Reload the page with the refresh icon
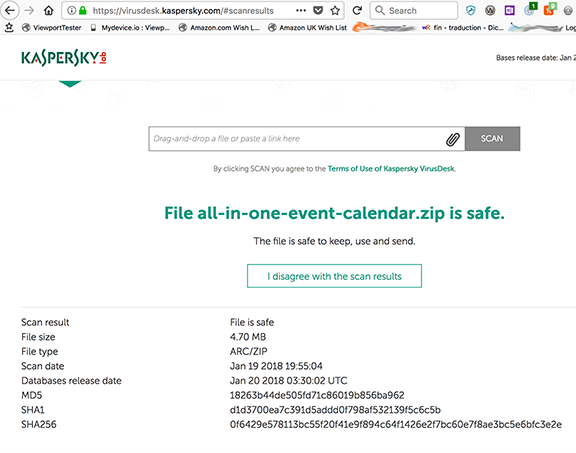Viewport: 576px width, 453px height. tap(357, 11)
